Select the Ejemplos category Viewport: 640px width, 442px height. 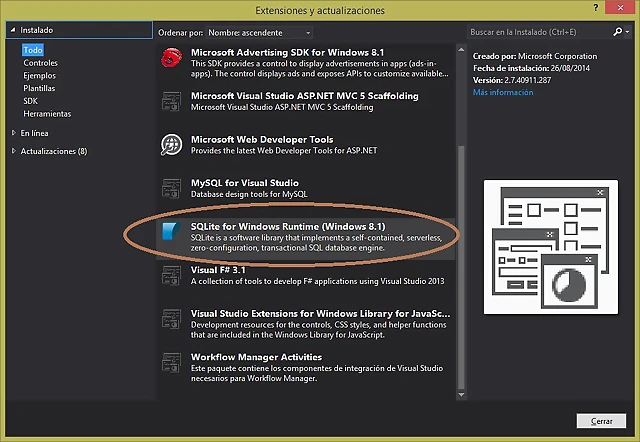40,76
